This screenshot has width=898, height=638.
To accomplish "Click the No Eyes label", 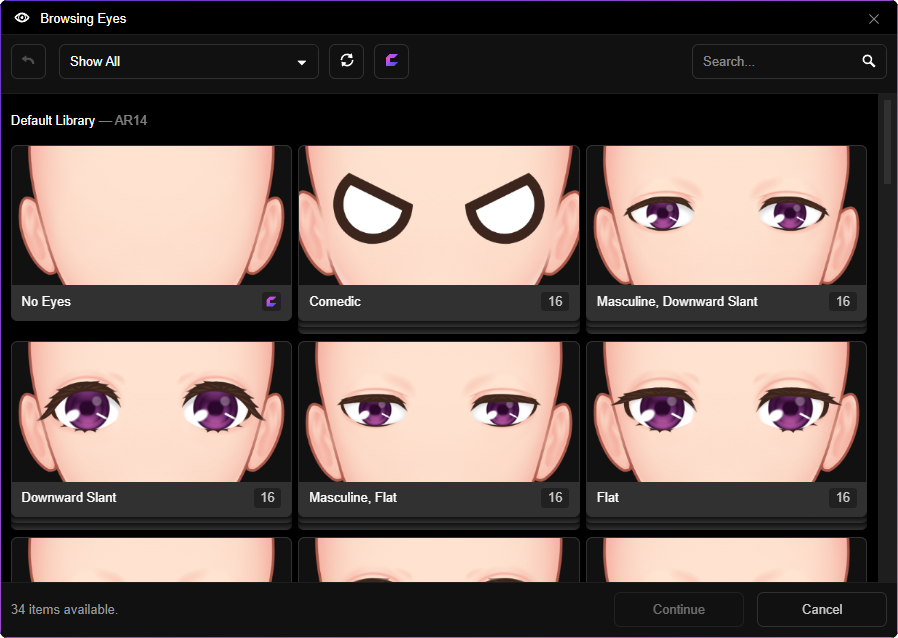I will (x=46, y=301).
